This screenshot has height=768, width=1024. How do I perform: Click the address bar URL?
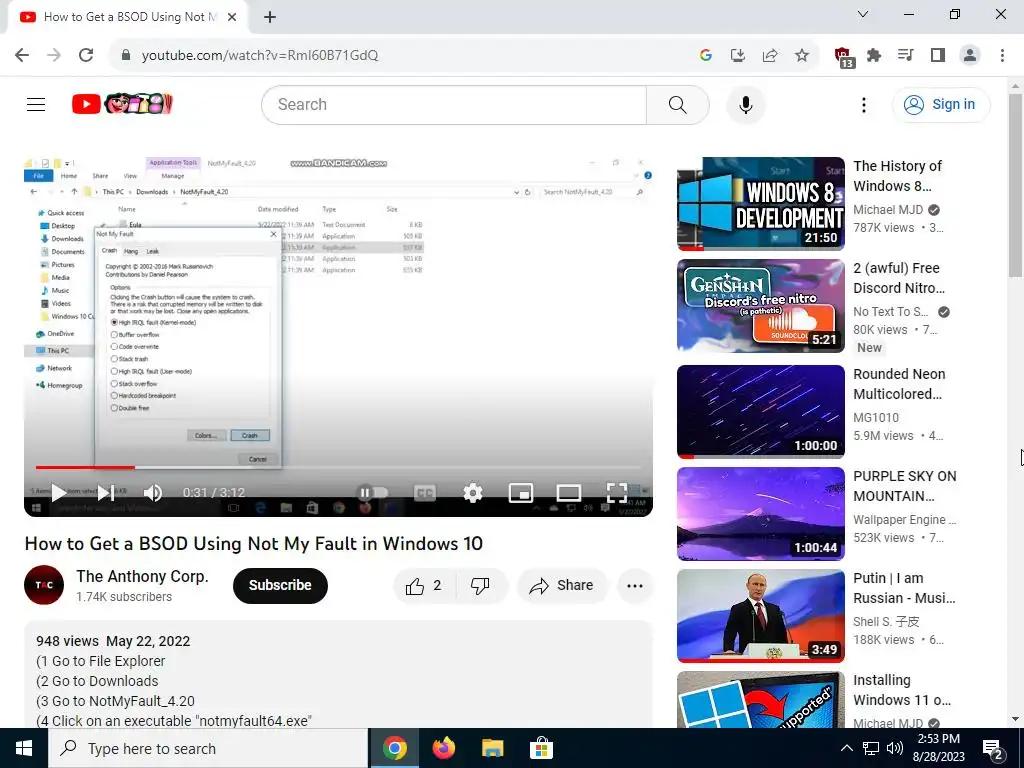coord(260,56)
